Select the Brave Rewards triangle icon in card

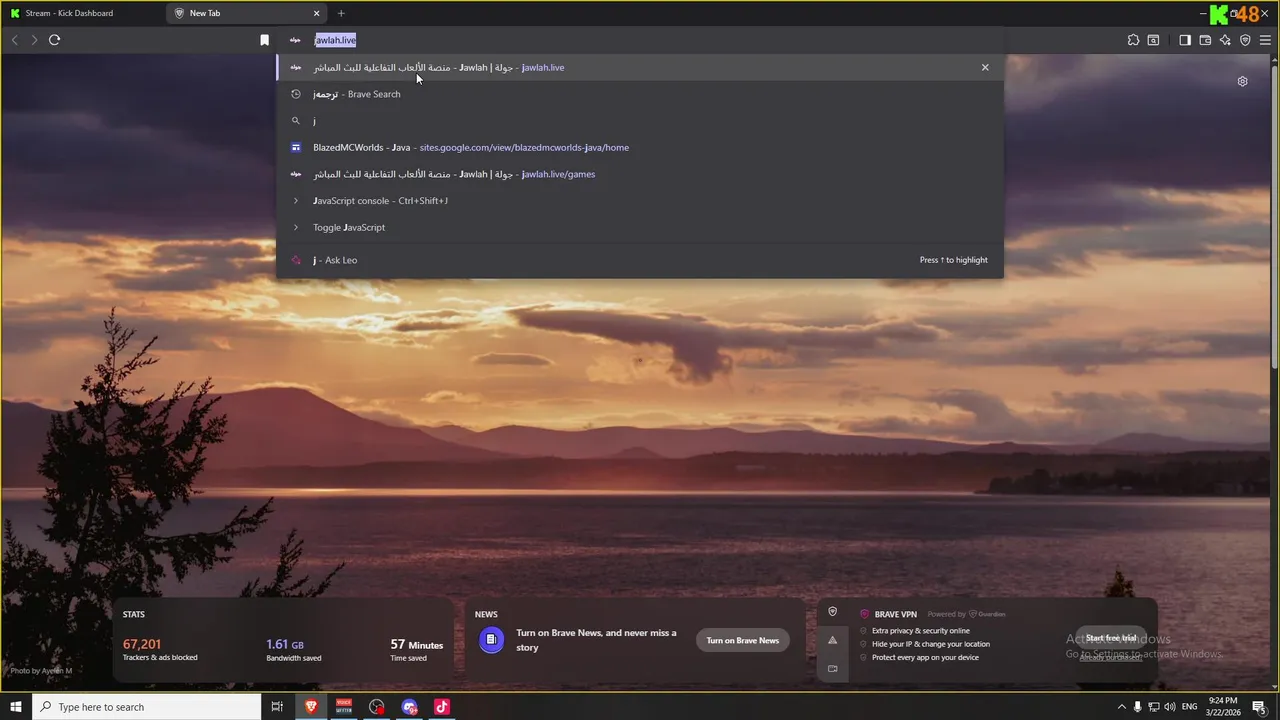tap(832, 640)
